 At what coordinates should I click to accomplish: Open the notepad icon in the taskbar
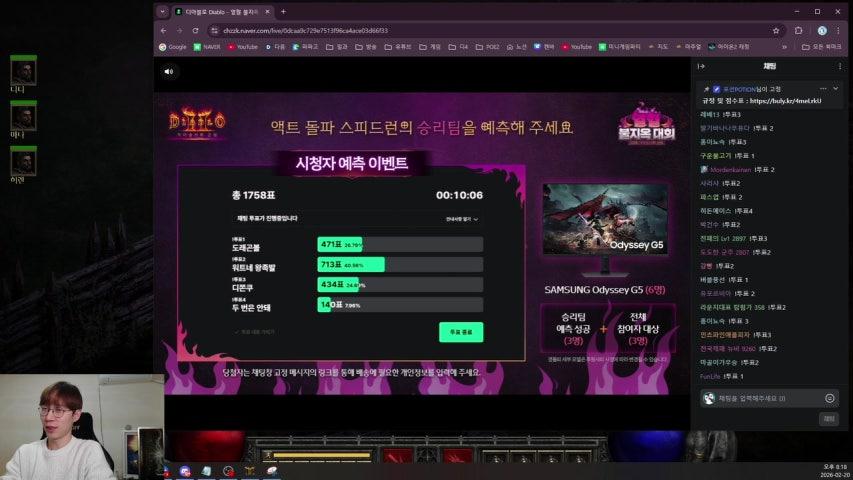pyautogui.click(x=206, y=471)
